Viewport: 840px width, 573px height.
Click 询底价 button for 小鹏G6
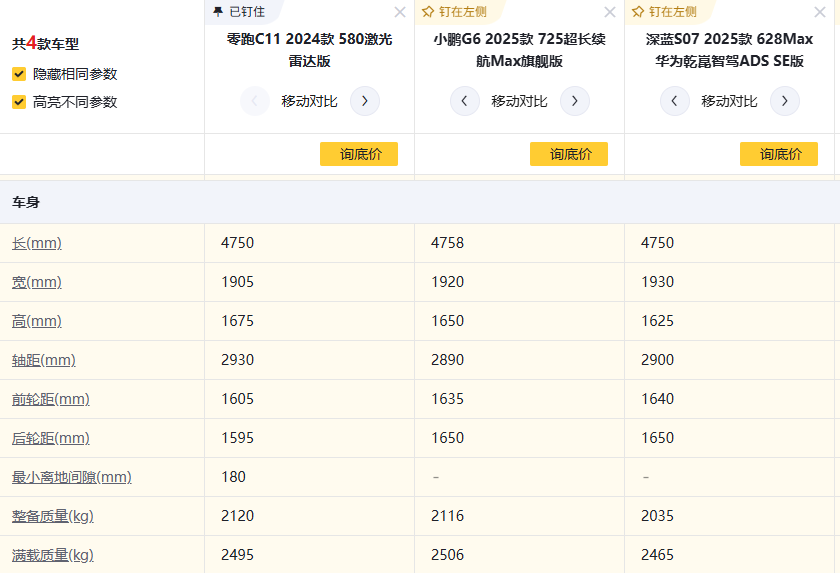tap(569, 154)
